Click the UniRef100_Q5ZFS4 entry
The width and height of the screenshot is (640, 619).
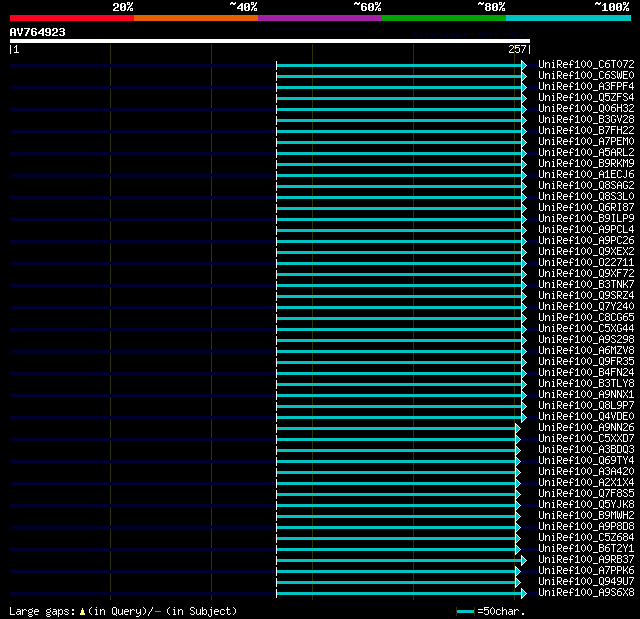click(586, 98)
